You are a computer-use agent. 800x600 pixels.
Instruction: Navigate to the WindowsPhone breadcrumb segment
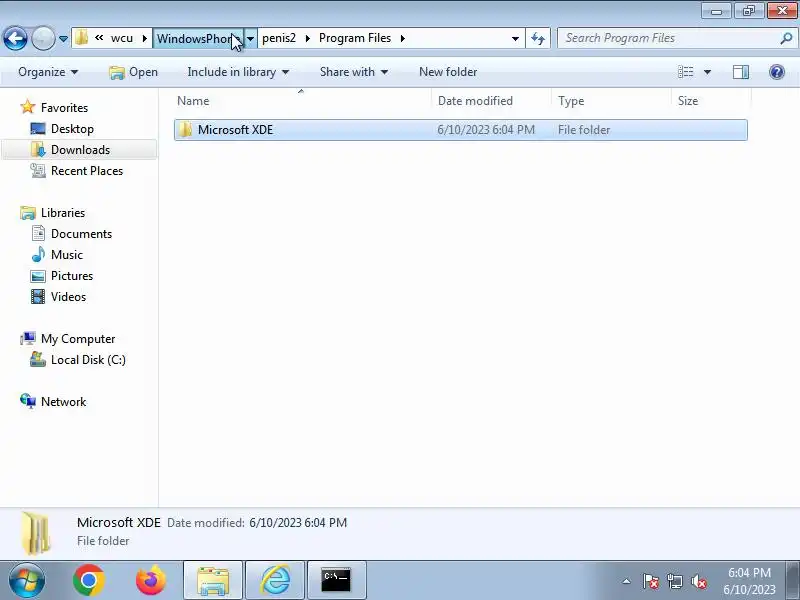[198, 38]
